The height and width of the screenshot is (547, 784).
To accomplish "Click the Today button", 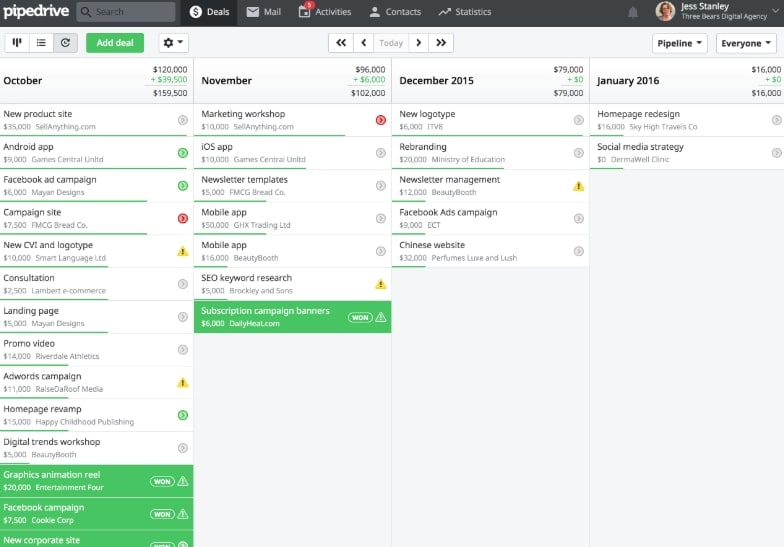I will 391,43.
